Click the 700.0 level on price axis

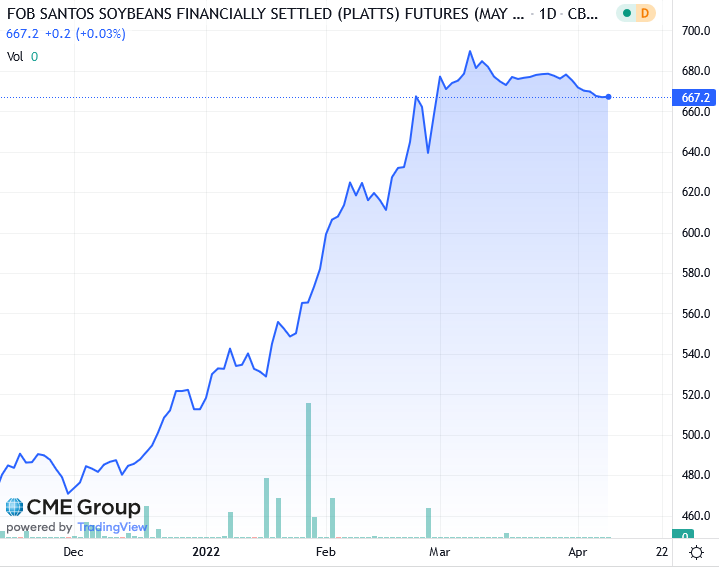pyautogui.click(x=695, y=32)
